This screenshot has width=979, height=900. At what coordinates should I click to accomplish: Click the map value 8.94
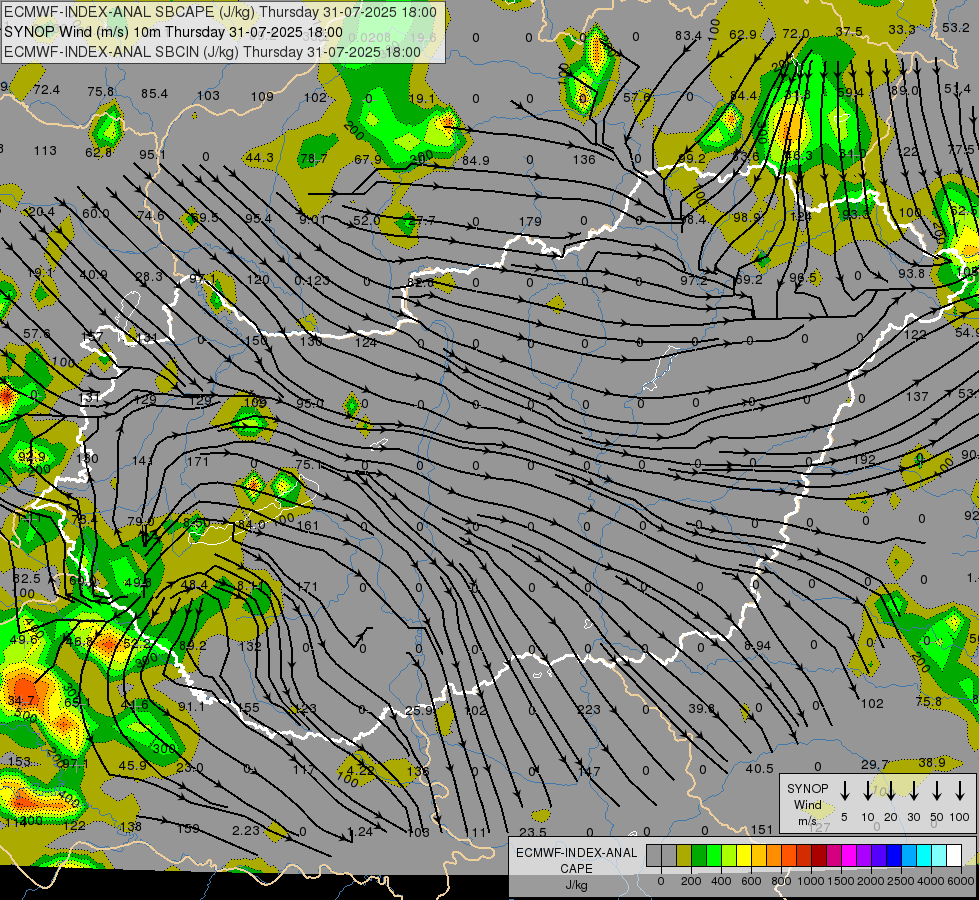point(757,645)
